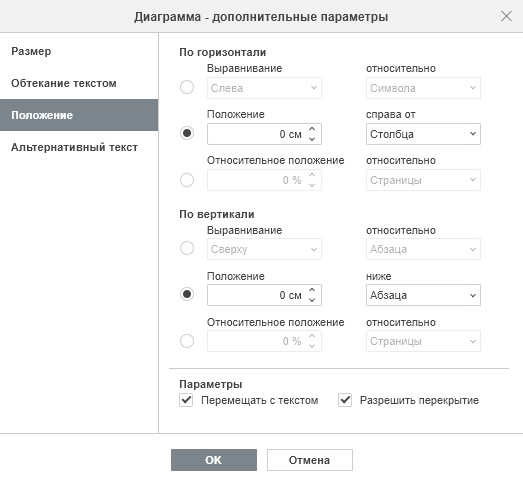
Task: Select vertical Положение radio button
Action: [187, 294]
